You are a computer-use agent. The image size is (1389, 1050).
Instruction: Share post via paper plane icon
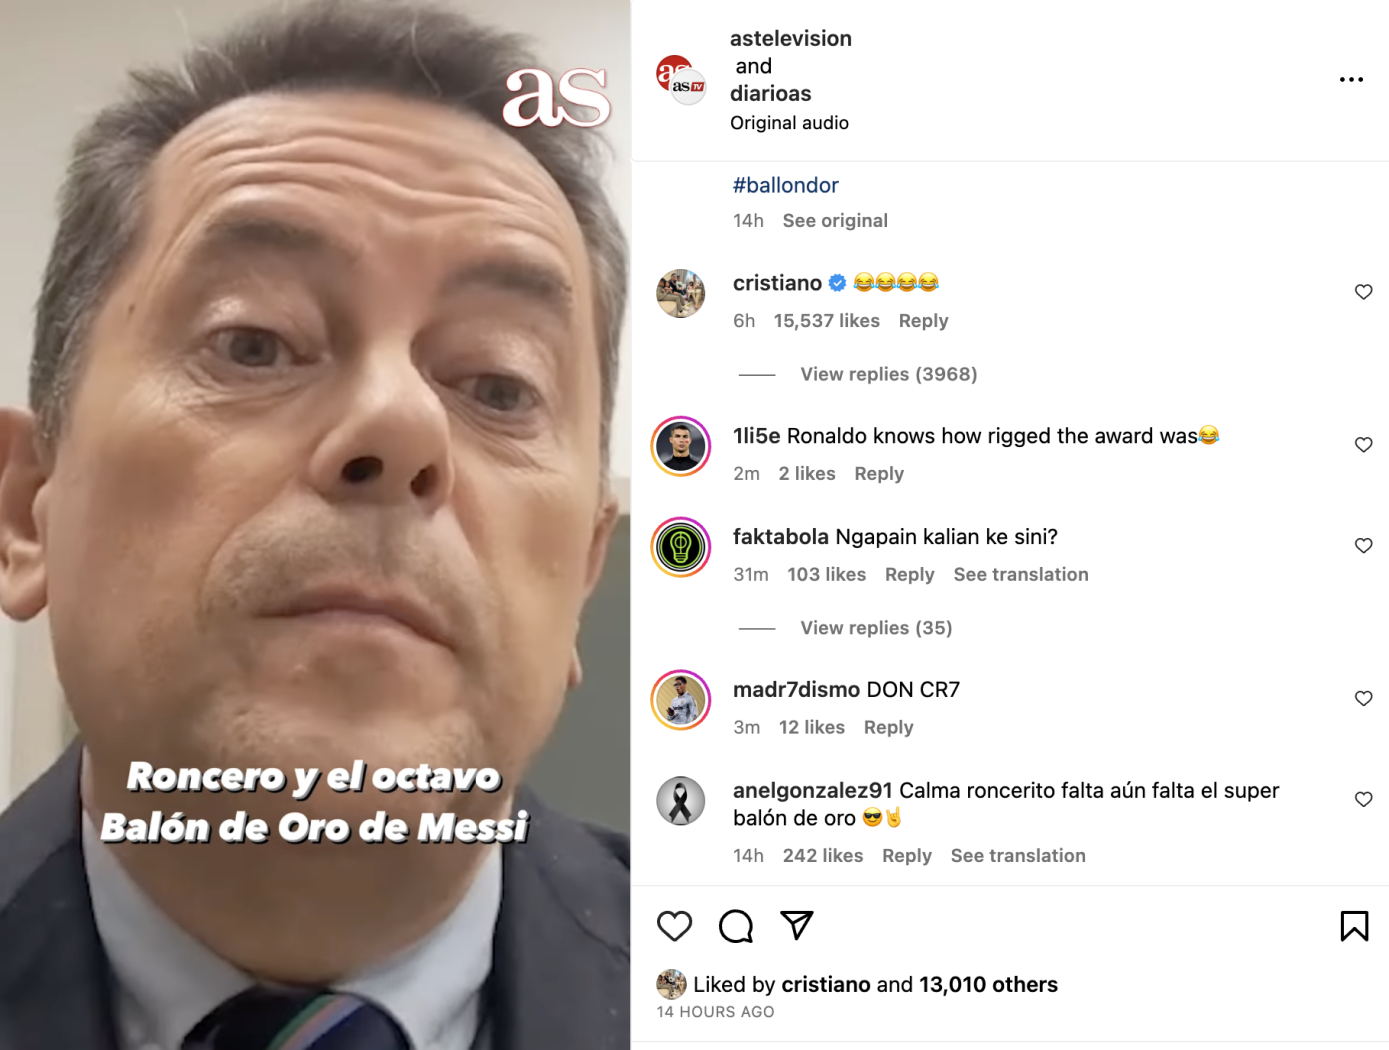click(797, 925)
